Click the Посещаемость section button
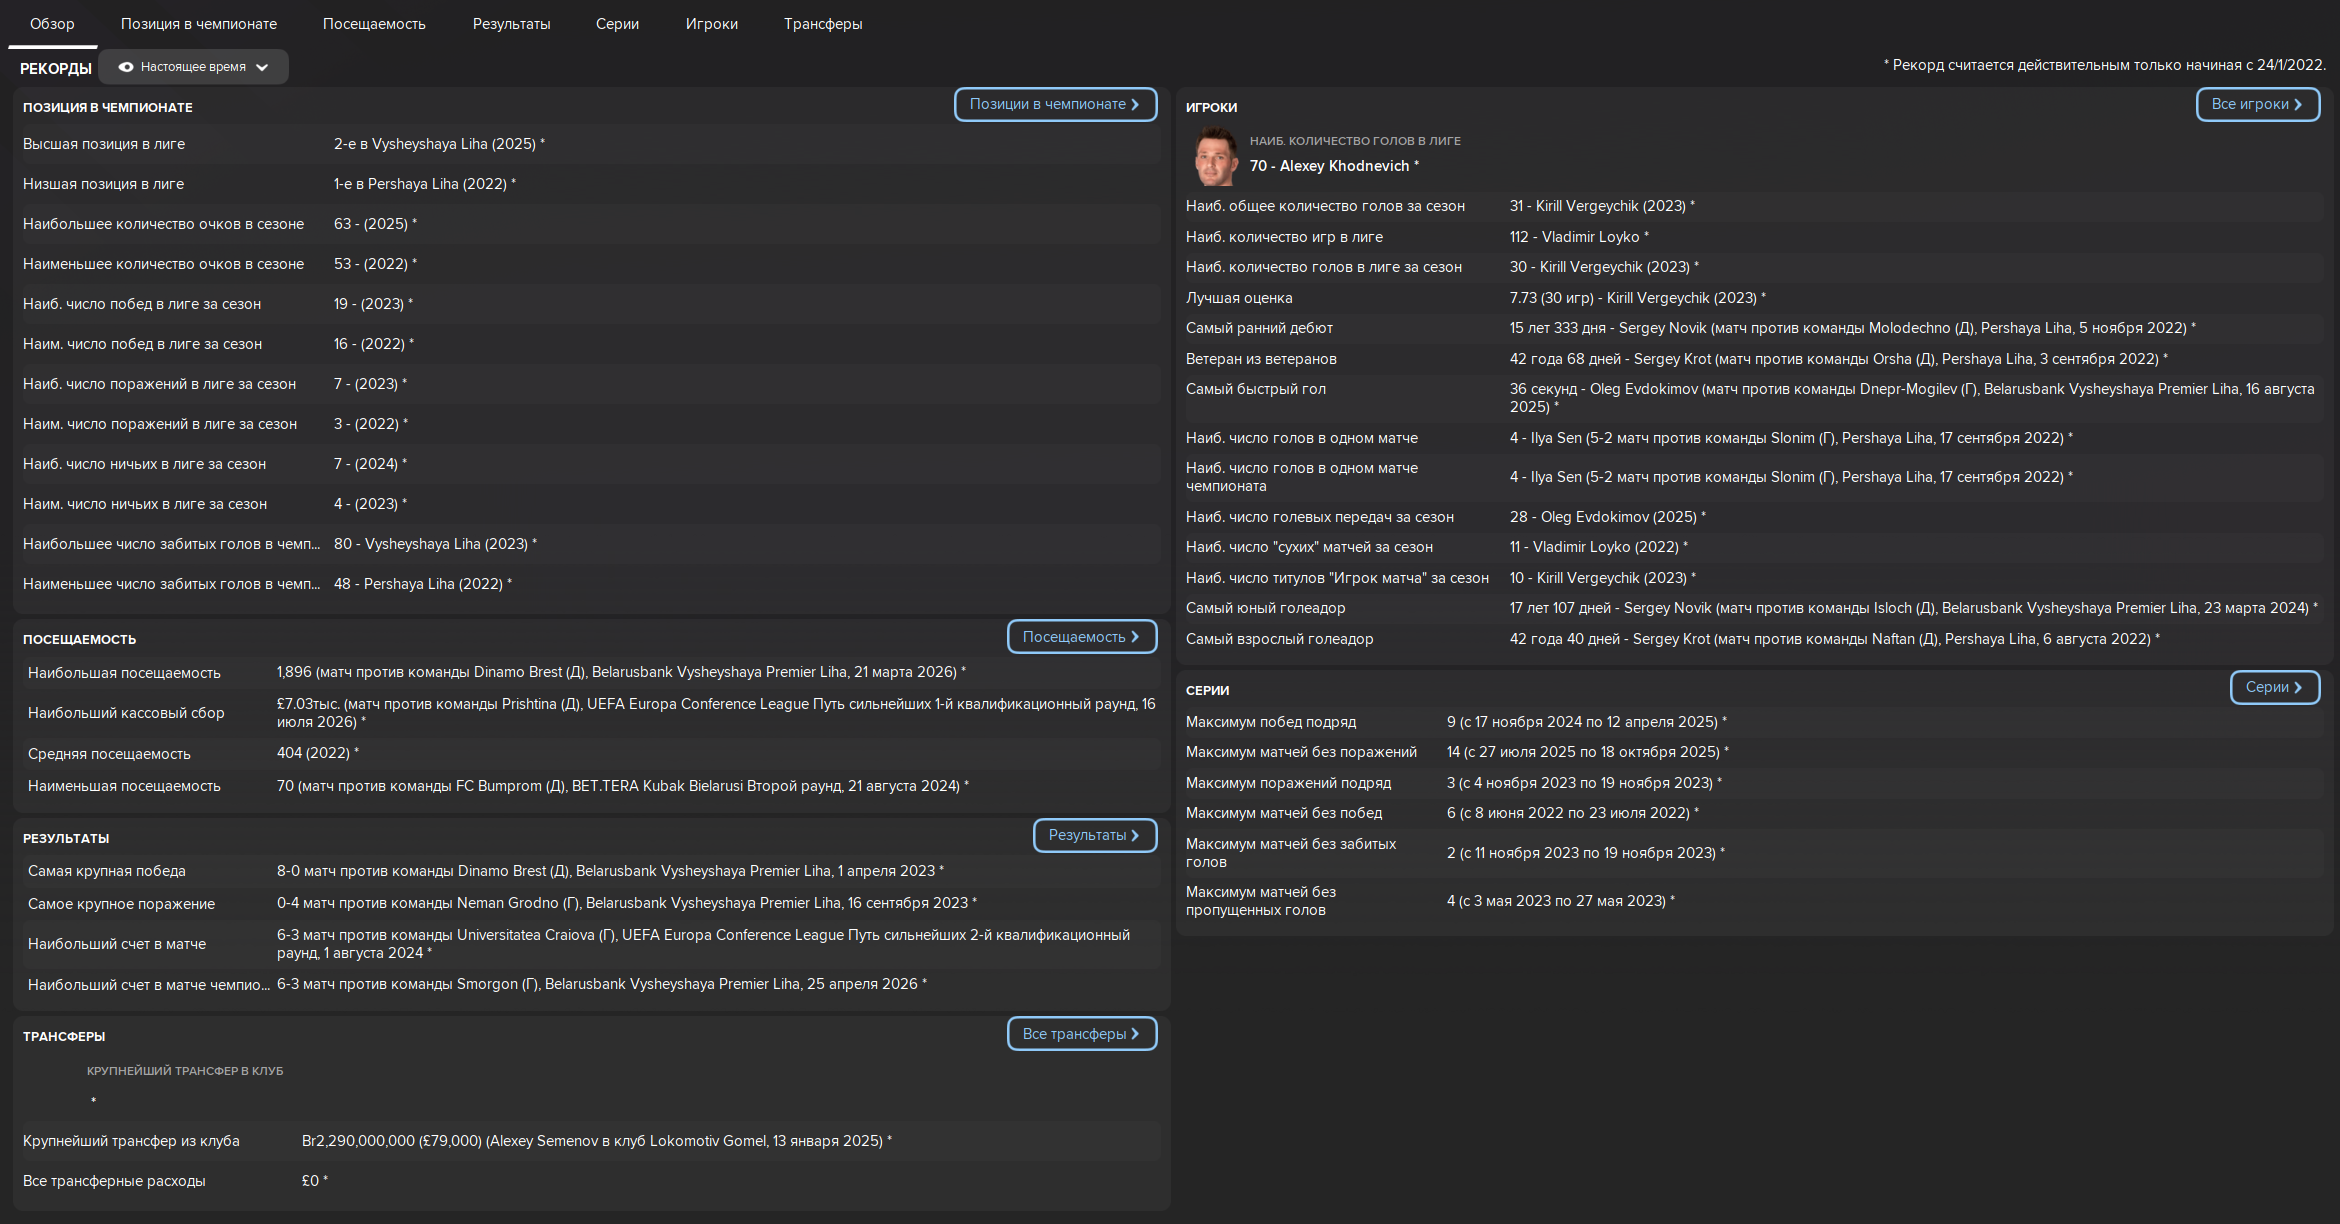Image resolution: width=2340 pixels, height=1224 pixels. (x=1082, y=637)
